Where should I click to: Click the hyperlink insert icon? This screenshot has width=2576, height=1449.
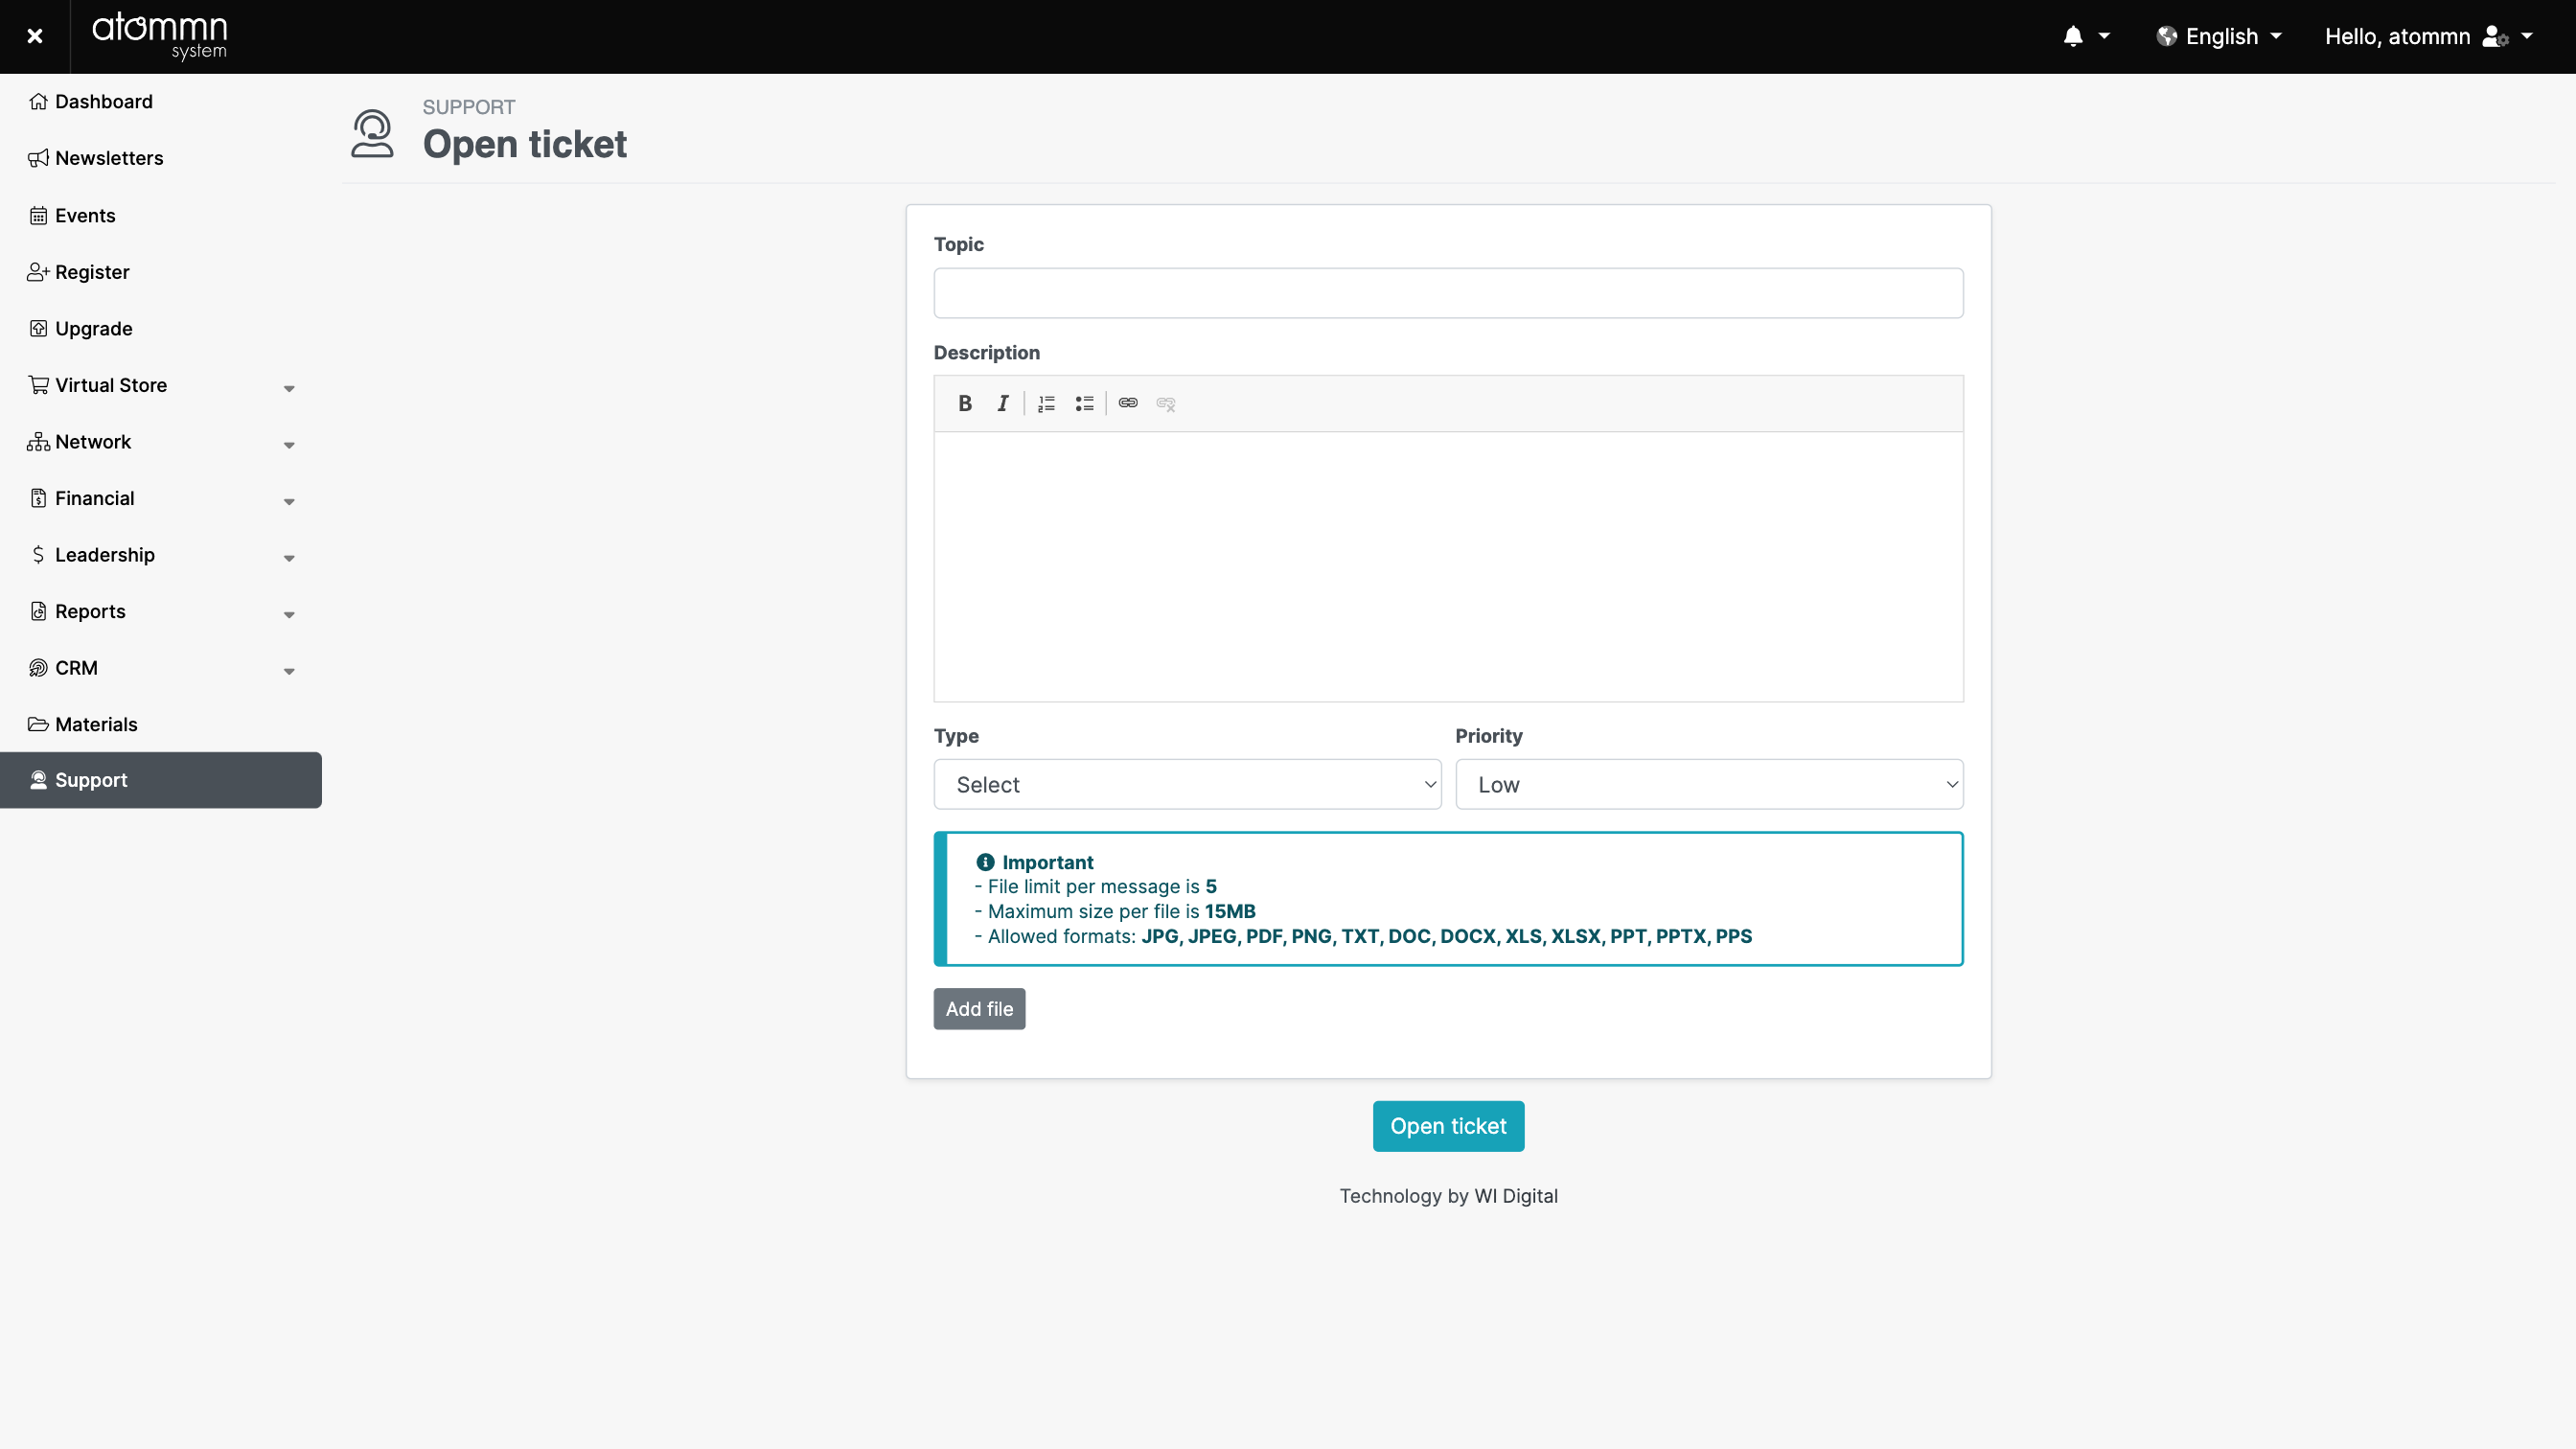point(1127,402)
